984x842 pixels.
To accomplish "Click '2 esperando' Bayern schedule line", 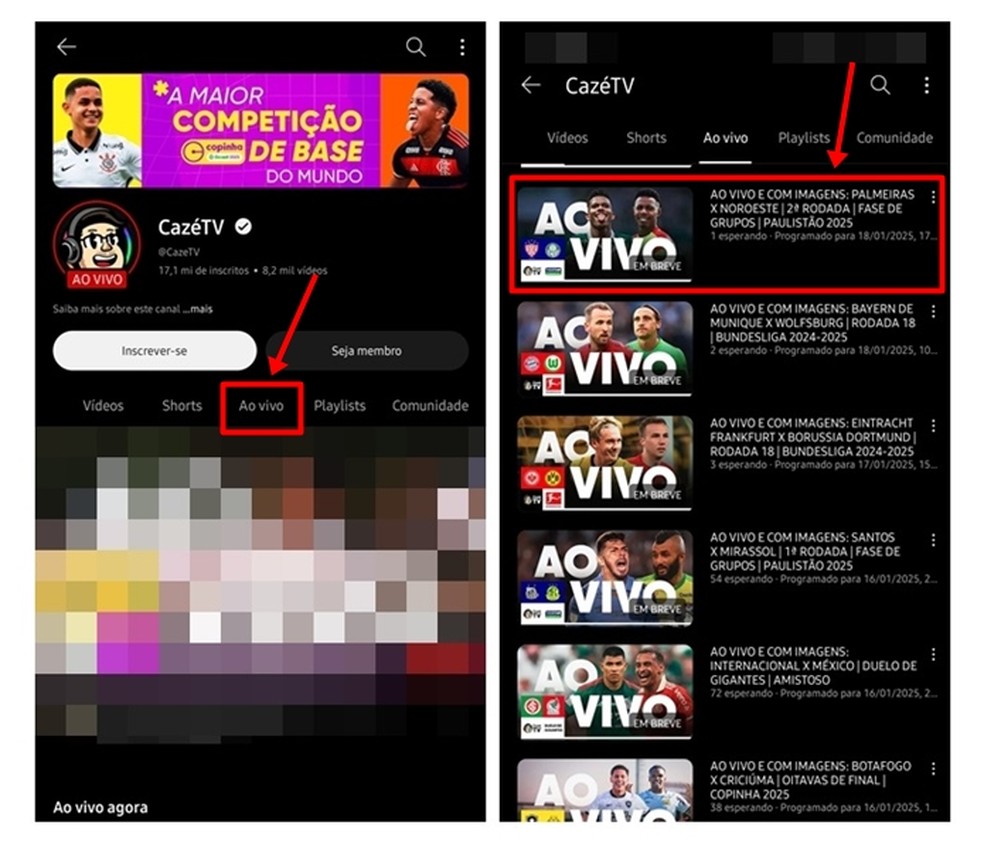I will 823,351.
